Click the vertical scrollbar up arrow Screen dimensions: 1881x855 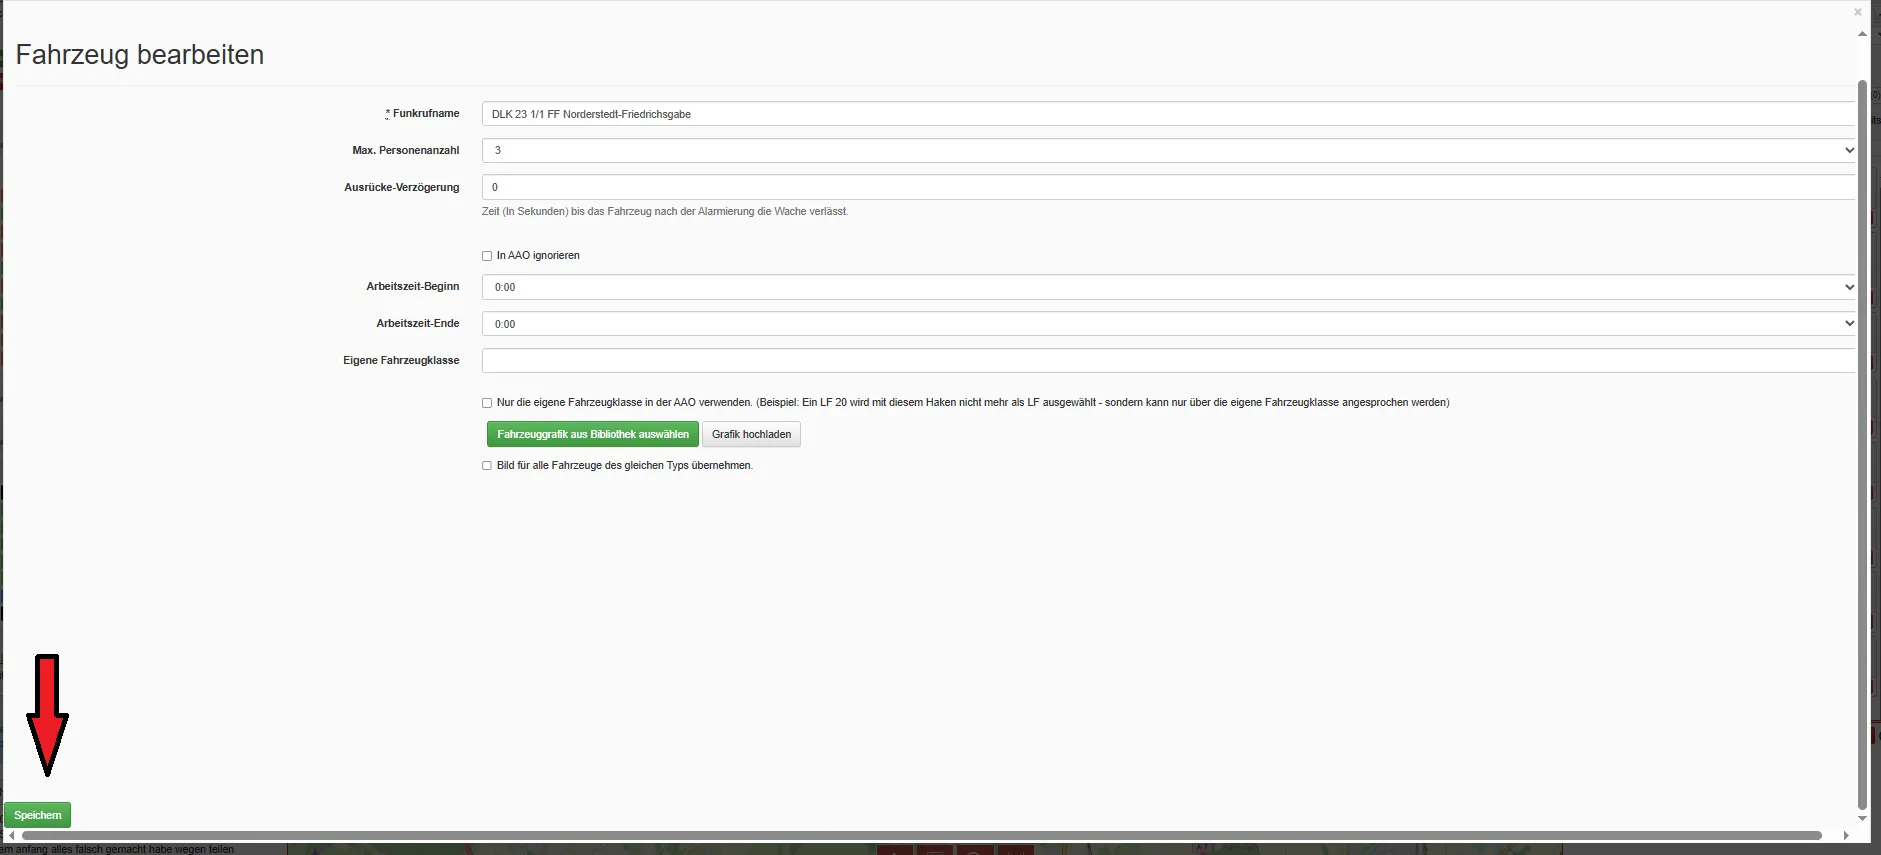1862,34
